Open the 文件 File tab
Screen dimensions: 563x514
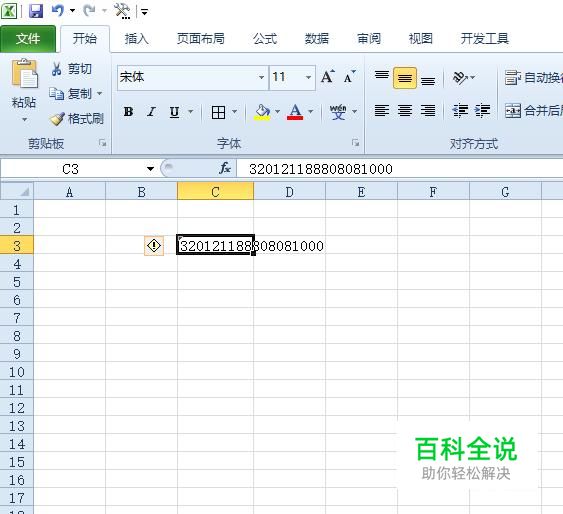pyautogui.click(x=28, y=39)
